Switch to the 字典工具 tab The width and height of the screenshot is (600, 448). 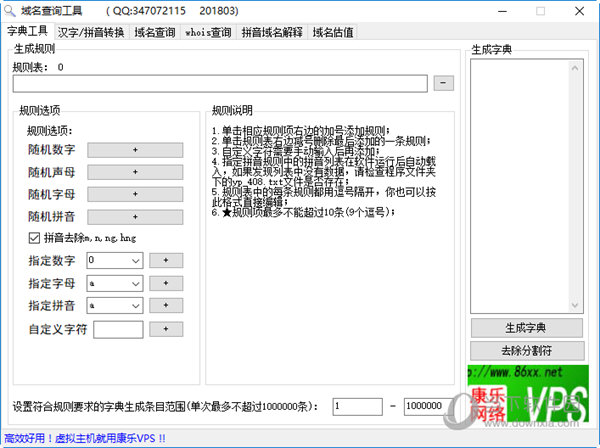tap(28, 31)
